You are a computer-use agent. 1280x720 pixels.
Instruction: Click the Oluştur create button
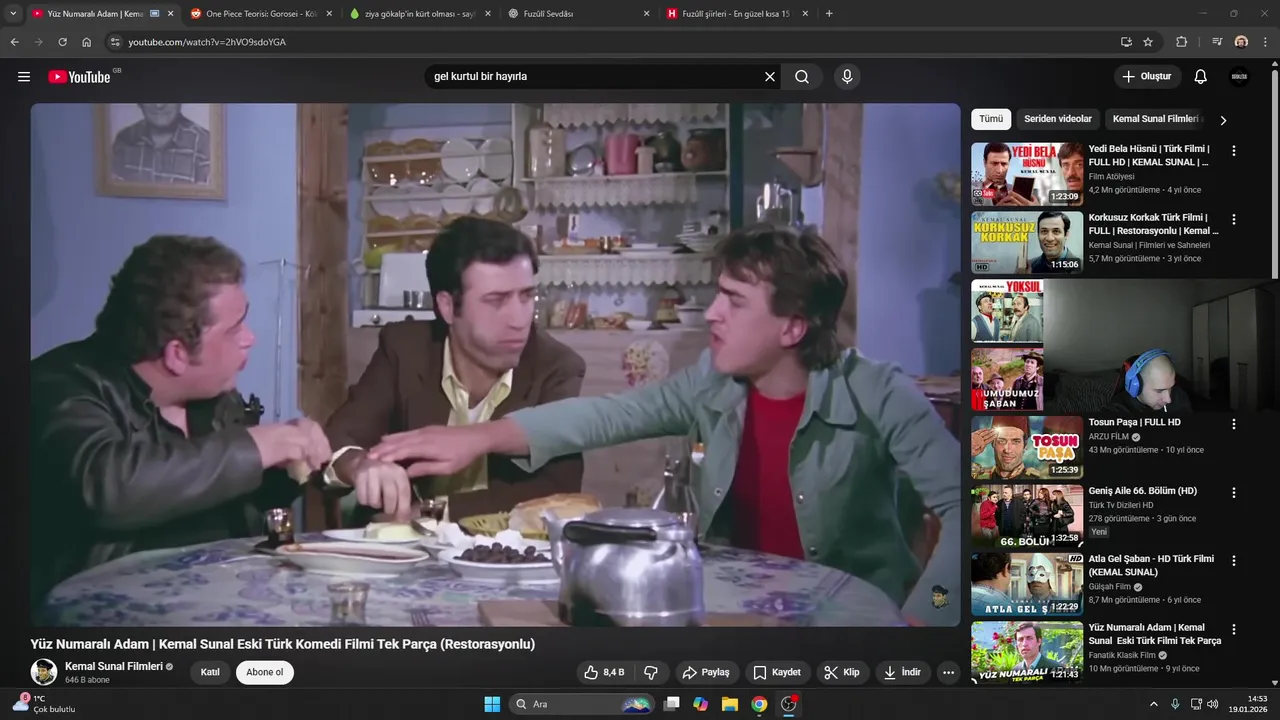1148,77
